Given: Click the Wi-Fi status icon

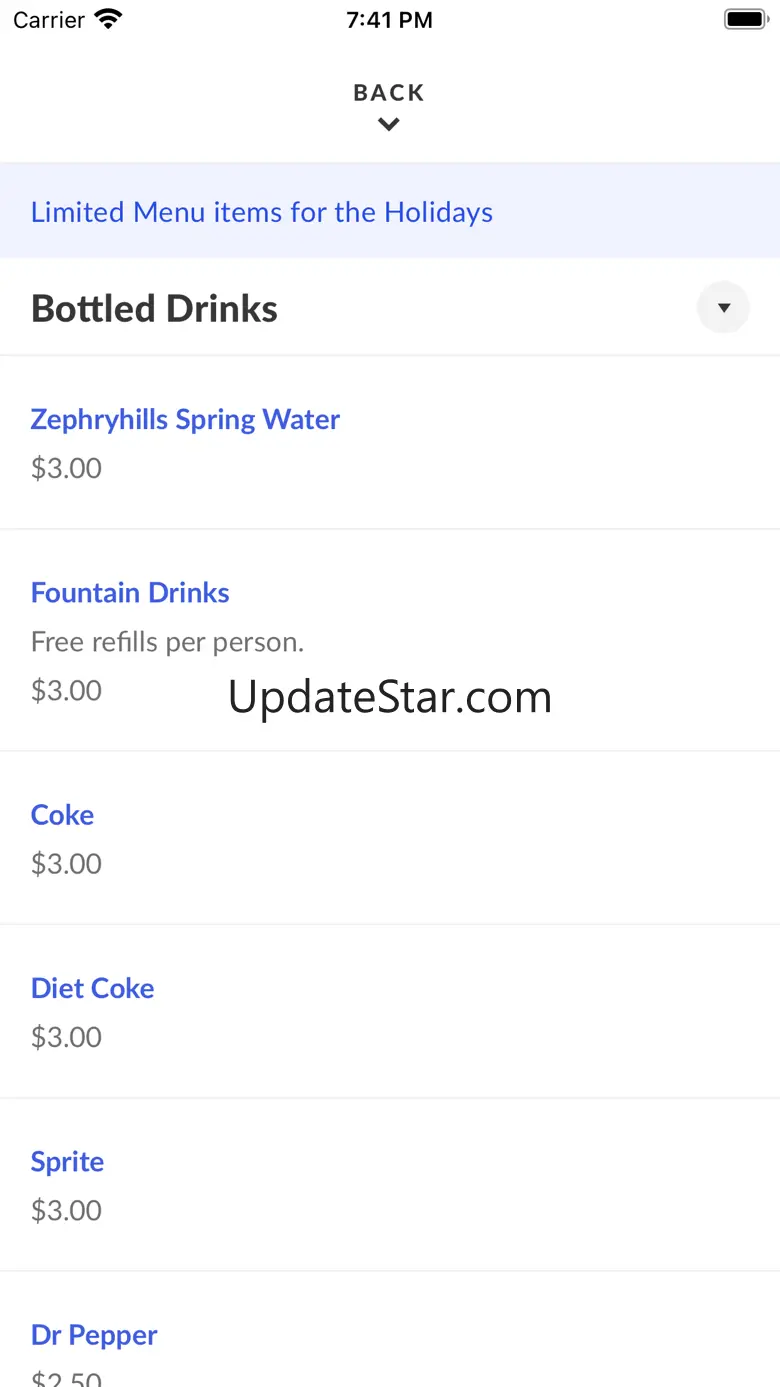Looking at the screenshot, I should pyautogui.click(x=108, y=19).
